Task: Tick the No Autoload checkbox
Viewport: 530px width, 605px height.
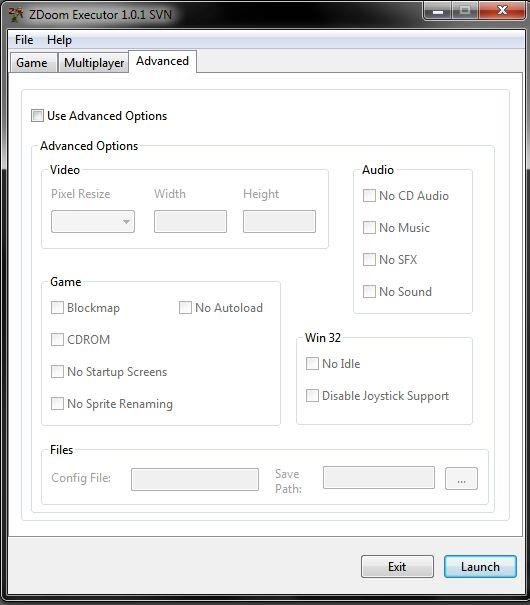Action: (185, 308)
